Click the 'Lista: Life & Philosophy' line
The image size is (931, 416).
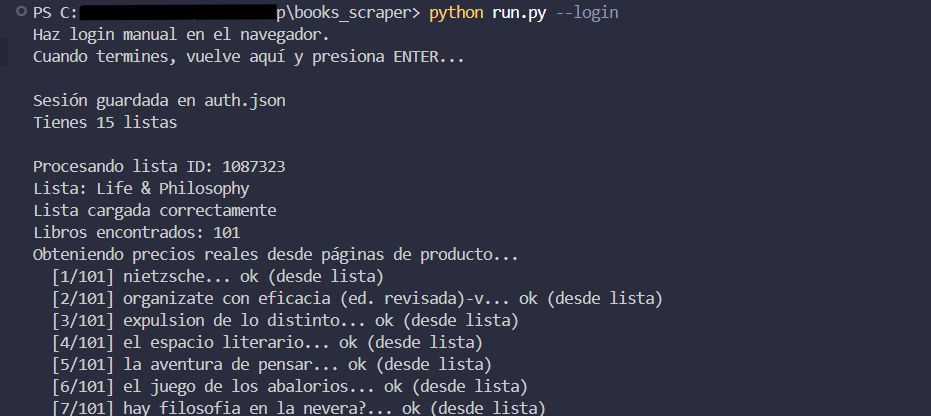pos(141,189)
